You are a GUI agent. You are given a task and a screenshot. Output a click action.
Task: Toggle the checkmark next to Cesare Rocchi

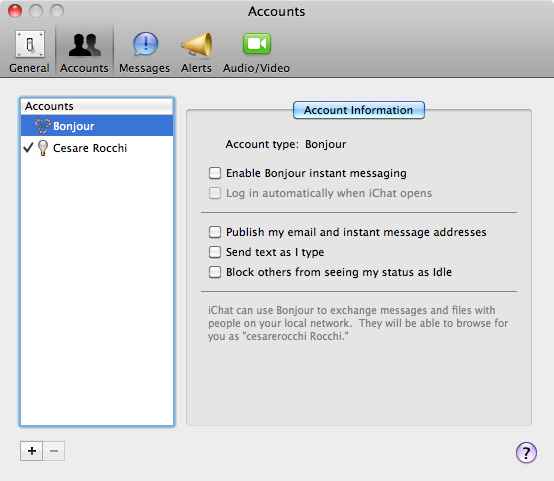coord(28,147)
